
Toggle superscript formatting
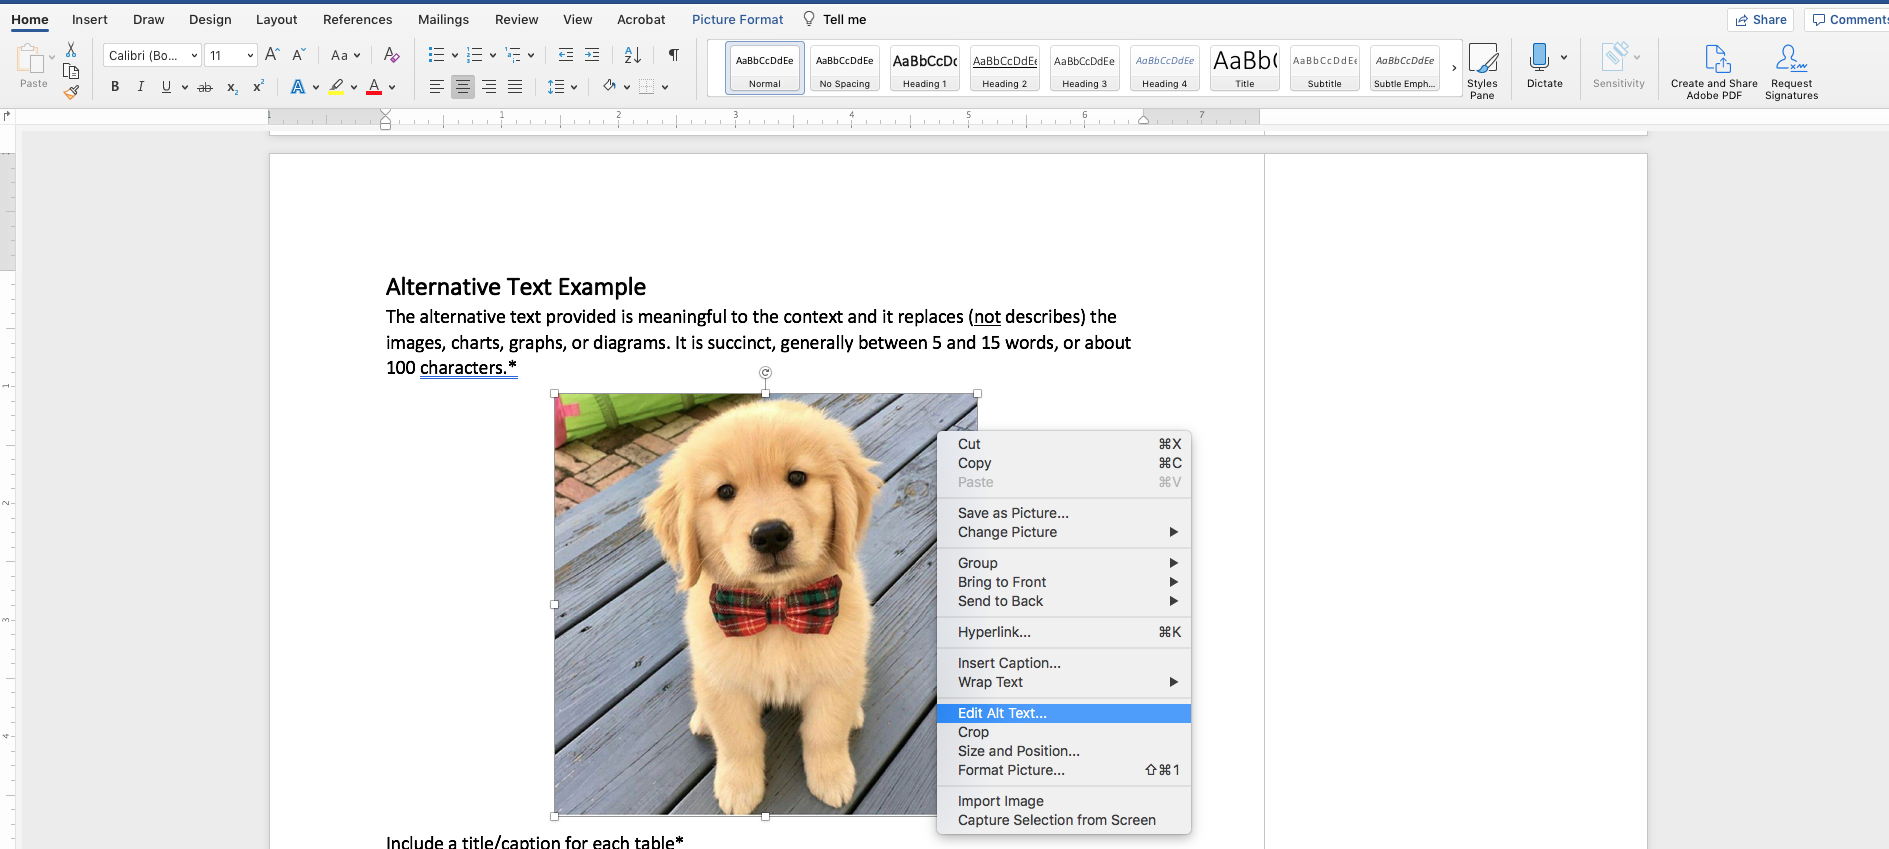coord(258,87)
